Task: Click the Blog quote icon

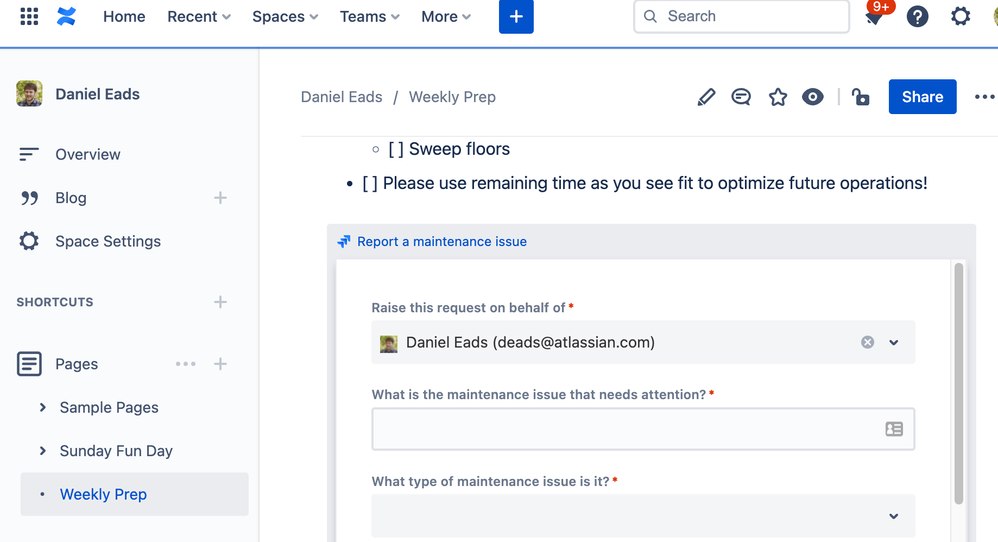Action: tap(29, 198)
